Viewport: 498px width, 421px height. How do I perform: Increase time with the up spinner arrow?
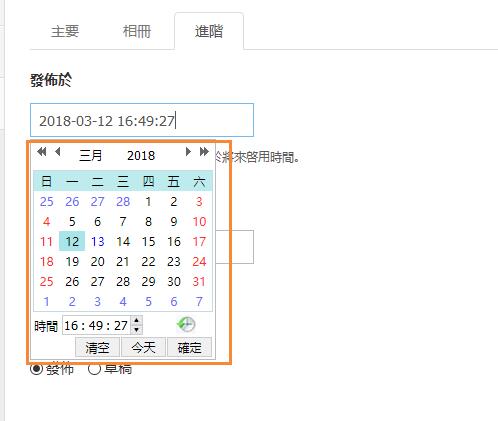point(136,320)
